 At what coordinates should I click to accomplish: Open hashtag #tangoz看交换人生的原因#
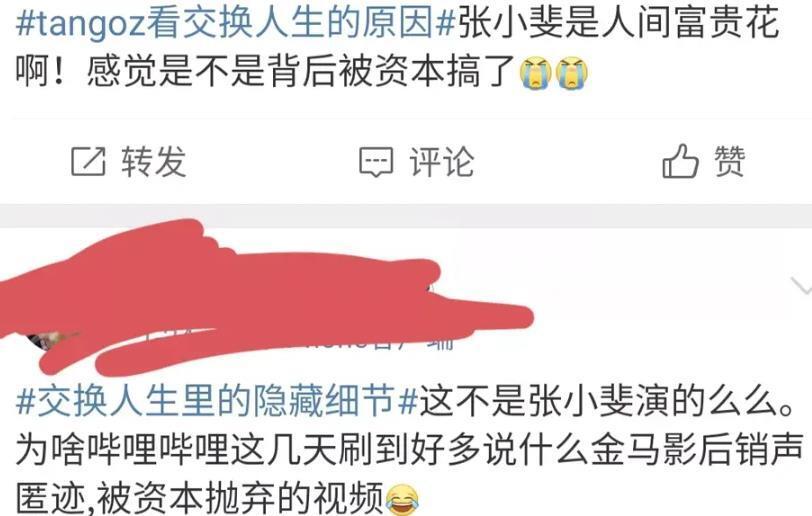point(236,23)
